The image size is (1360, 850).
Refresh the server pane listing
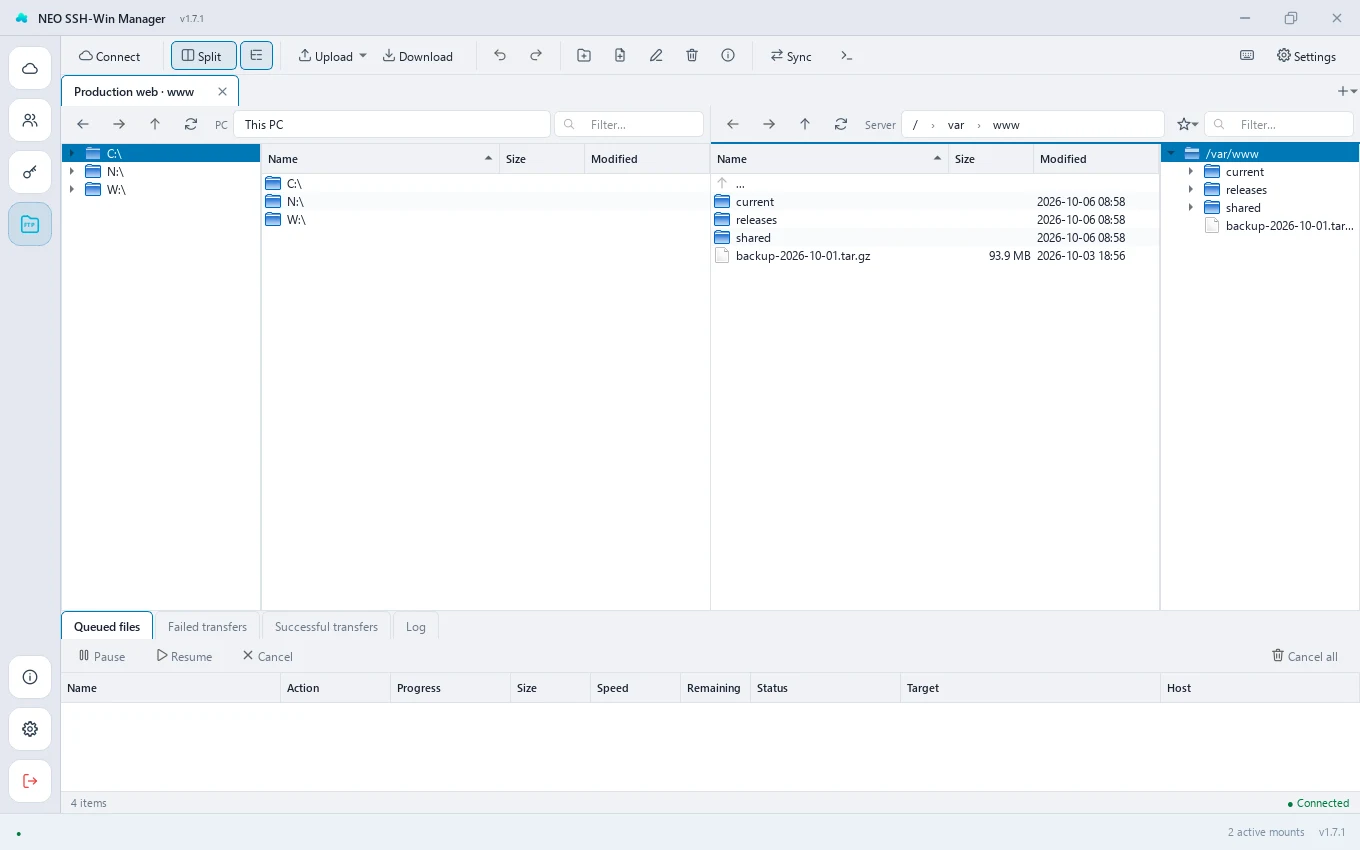pos(841,125)
